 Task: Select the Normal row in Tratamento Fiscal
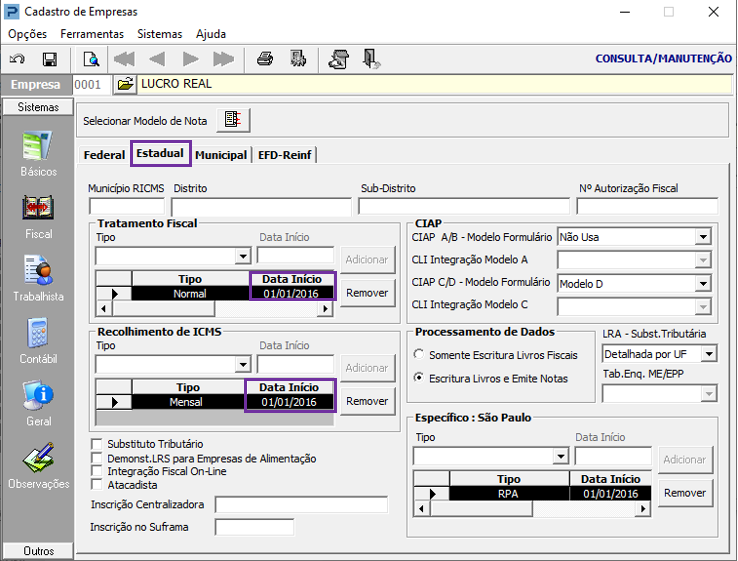point(215,294)
